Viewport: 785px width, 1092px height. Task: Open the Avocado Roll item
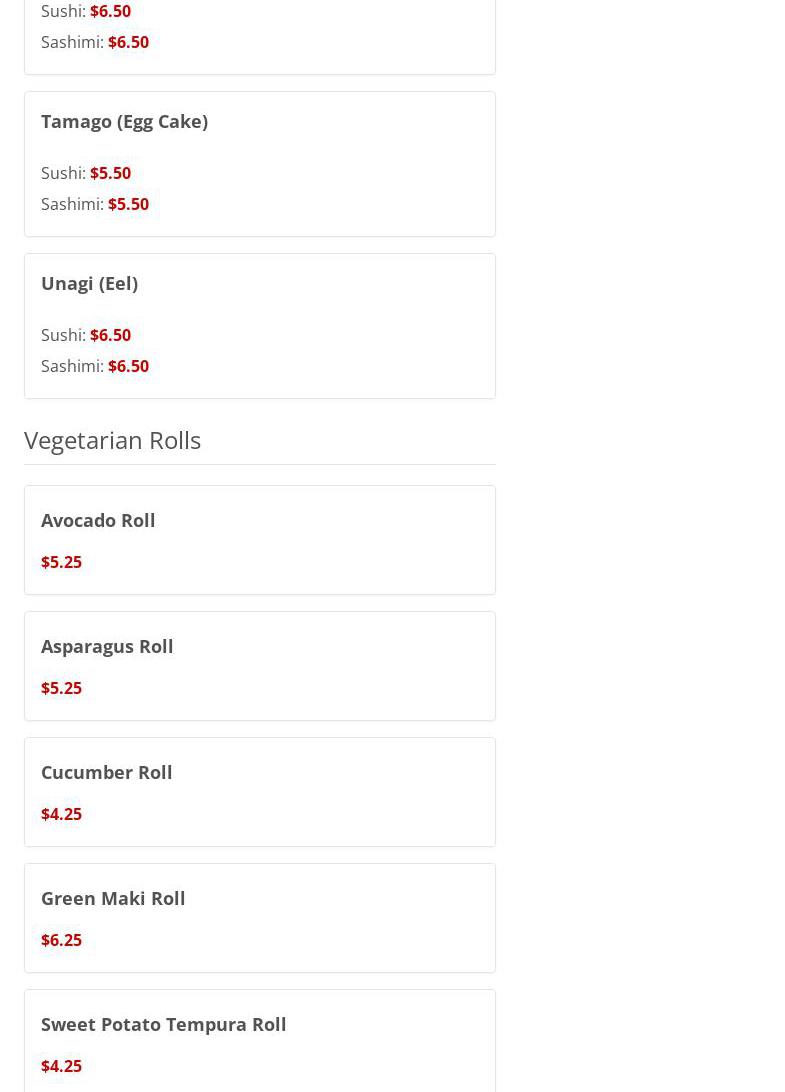coord(98,520)
